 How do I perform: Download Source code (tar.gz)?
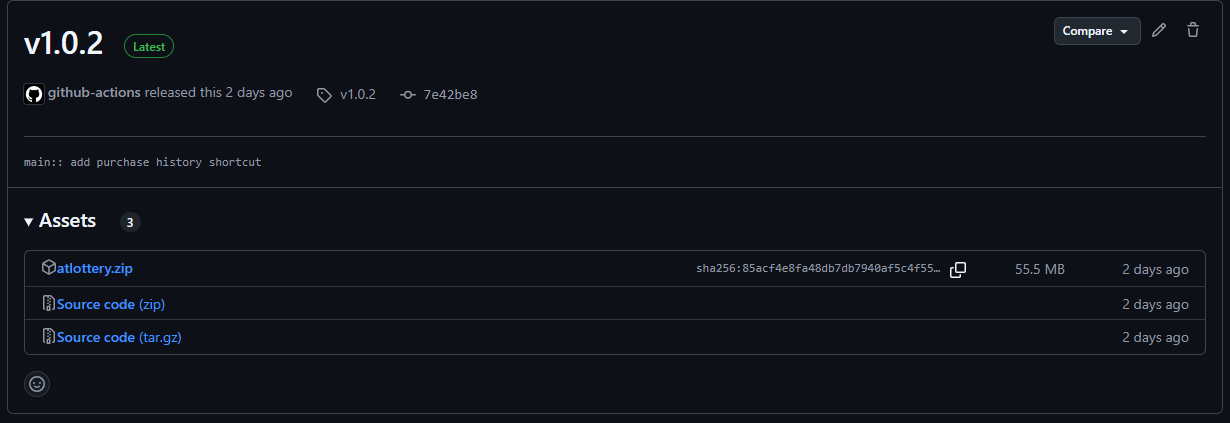tap(119, 338)
